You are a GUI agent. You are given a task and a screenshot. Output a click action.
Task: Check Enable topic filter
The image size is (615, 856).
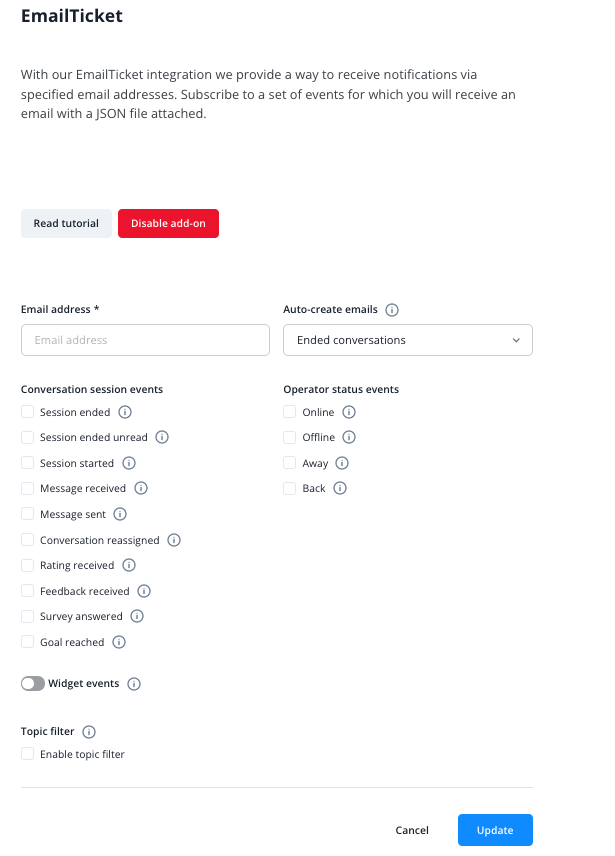(28, 754)
